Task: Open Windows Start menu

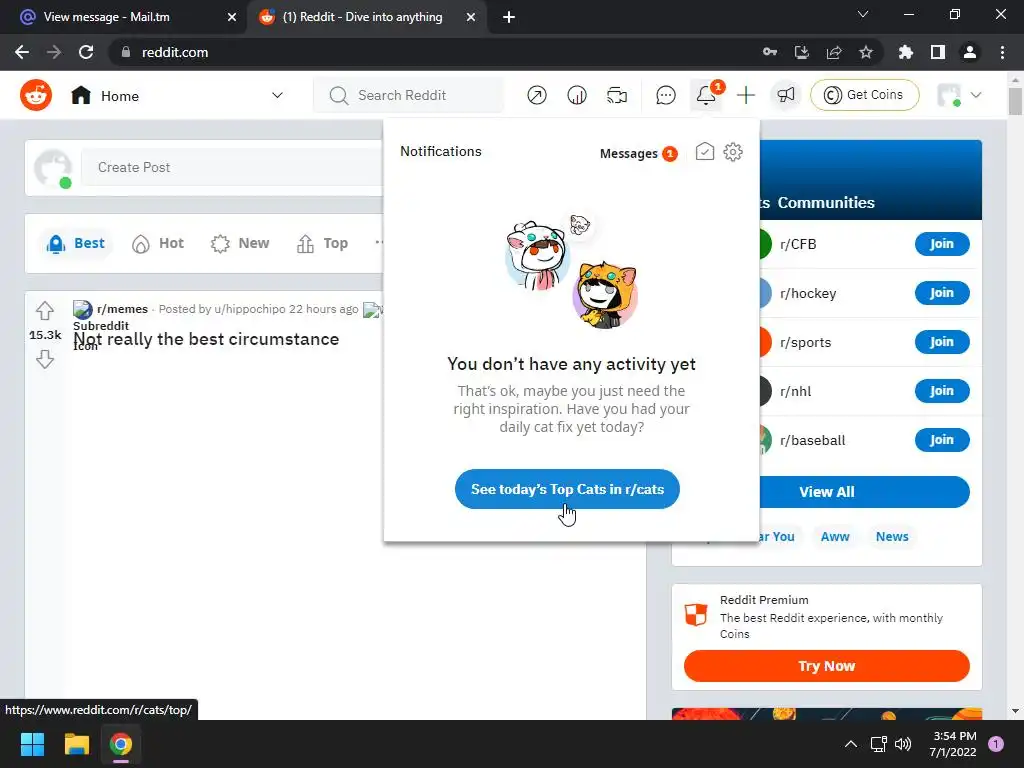Action: [32, 744]
